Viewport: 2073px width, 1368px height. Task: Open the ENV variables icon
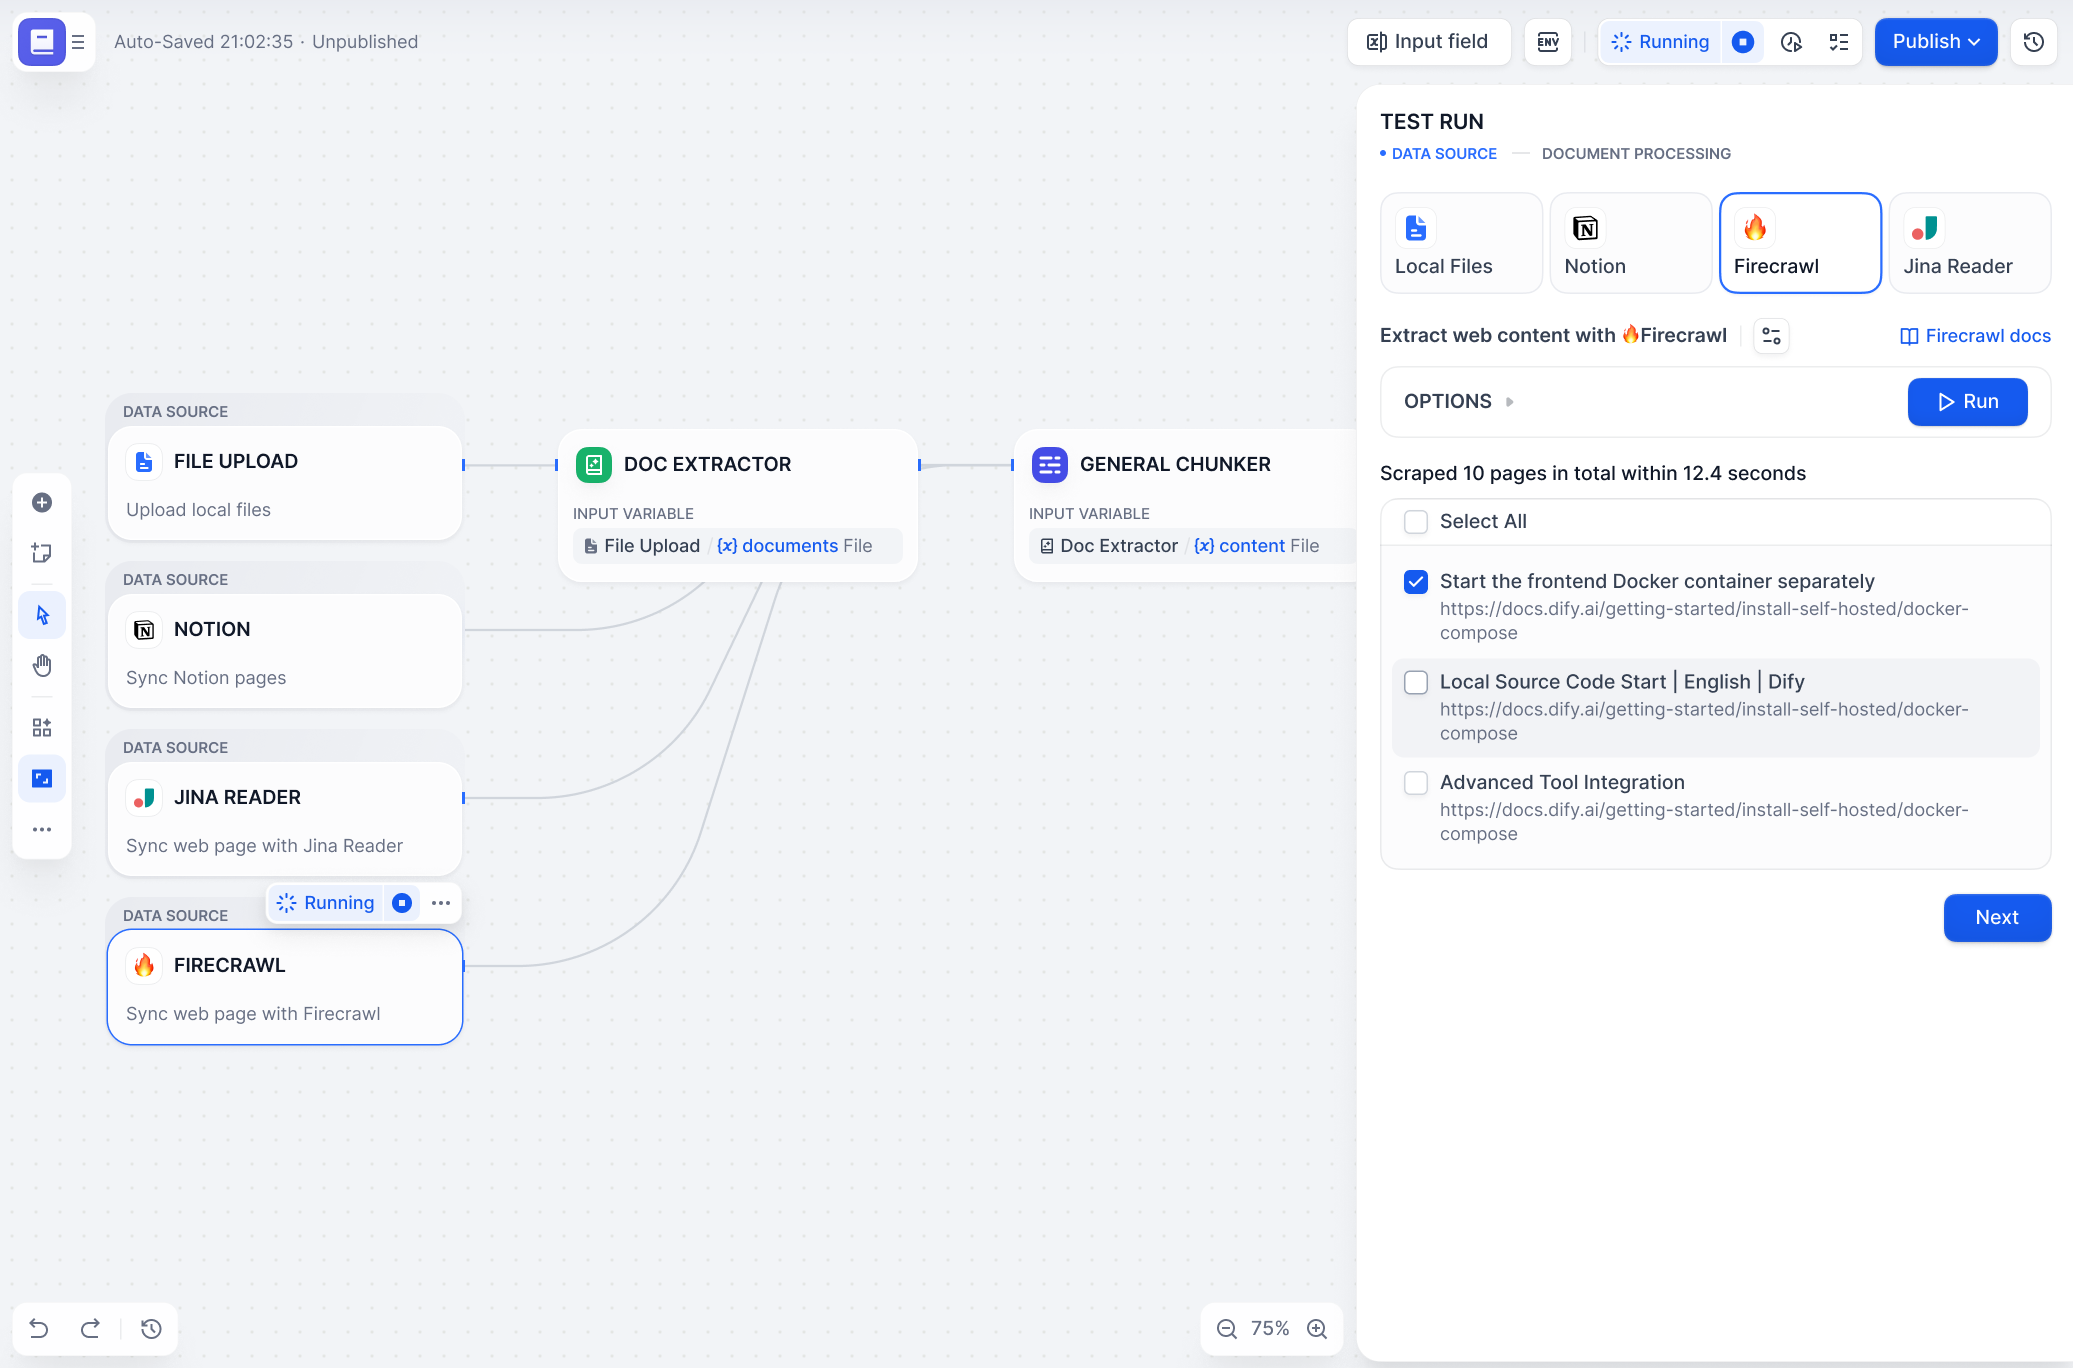tap(1548, 42)
